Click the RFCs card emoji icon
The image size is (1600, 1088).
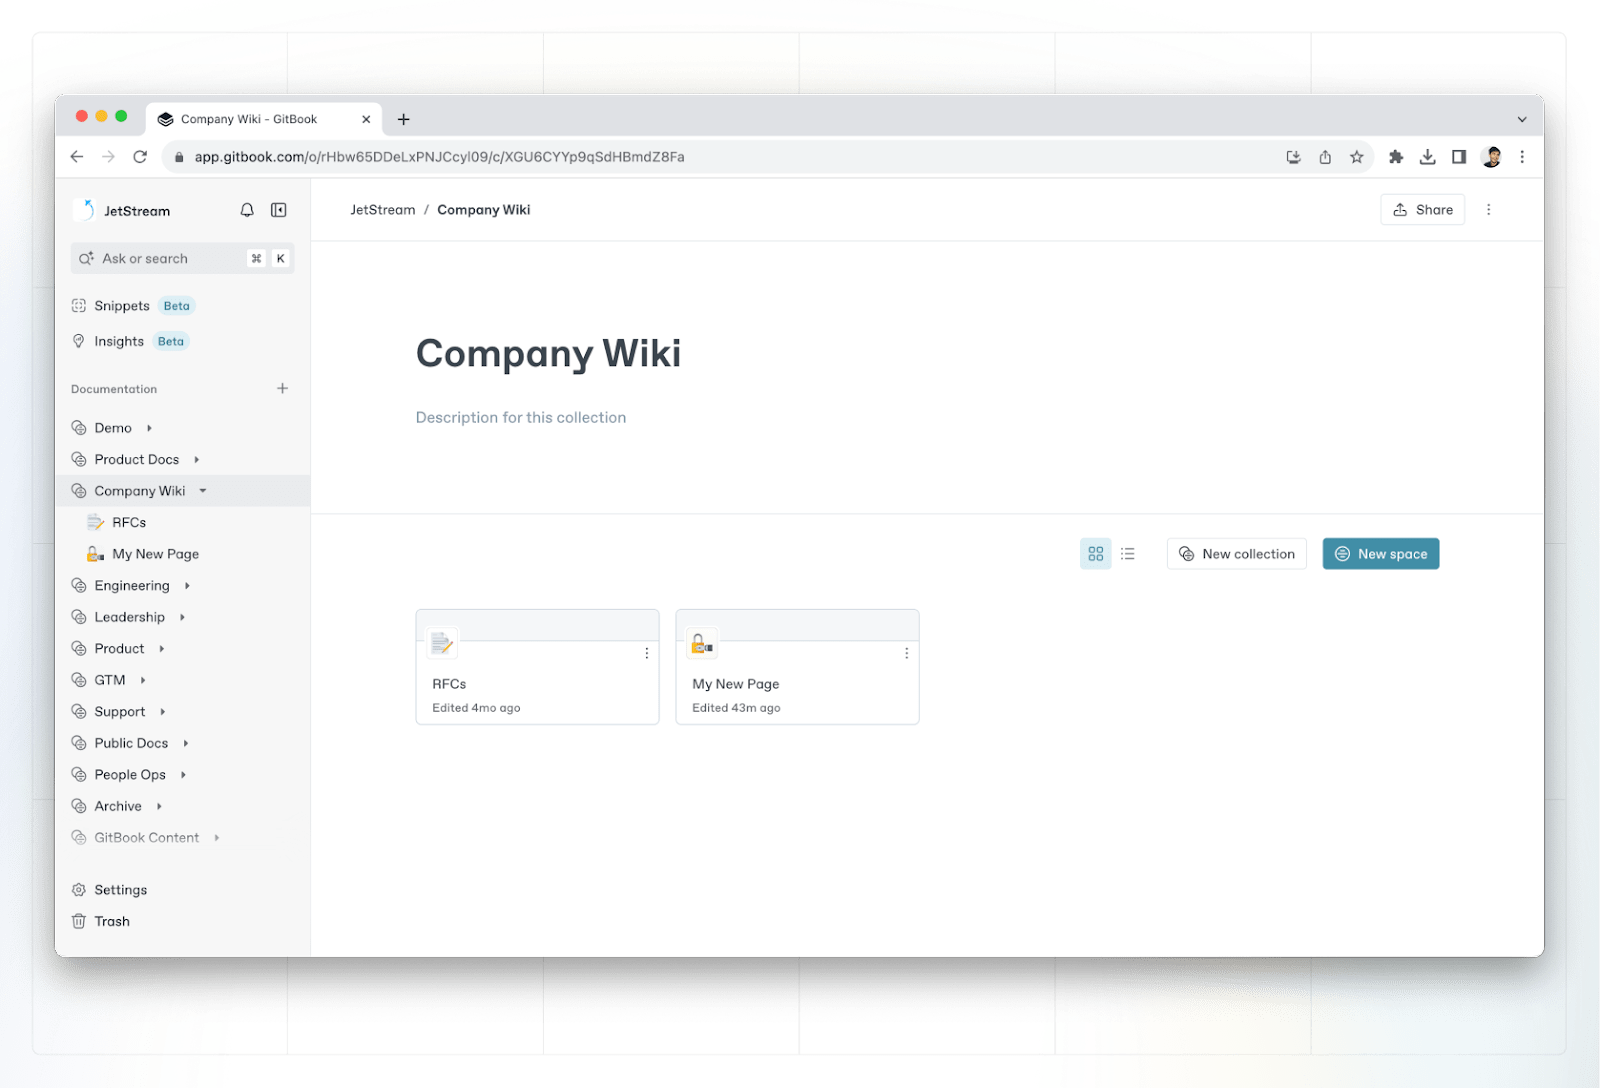[442, 643]
